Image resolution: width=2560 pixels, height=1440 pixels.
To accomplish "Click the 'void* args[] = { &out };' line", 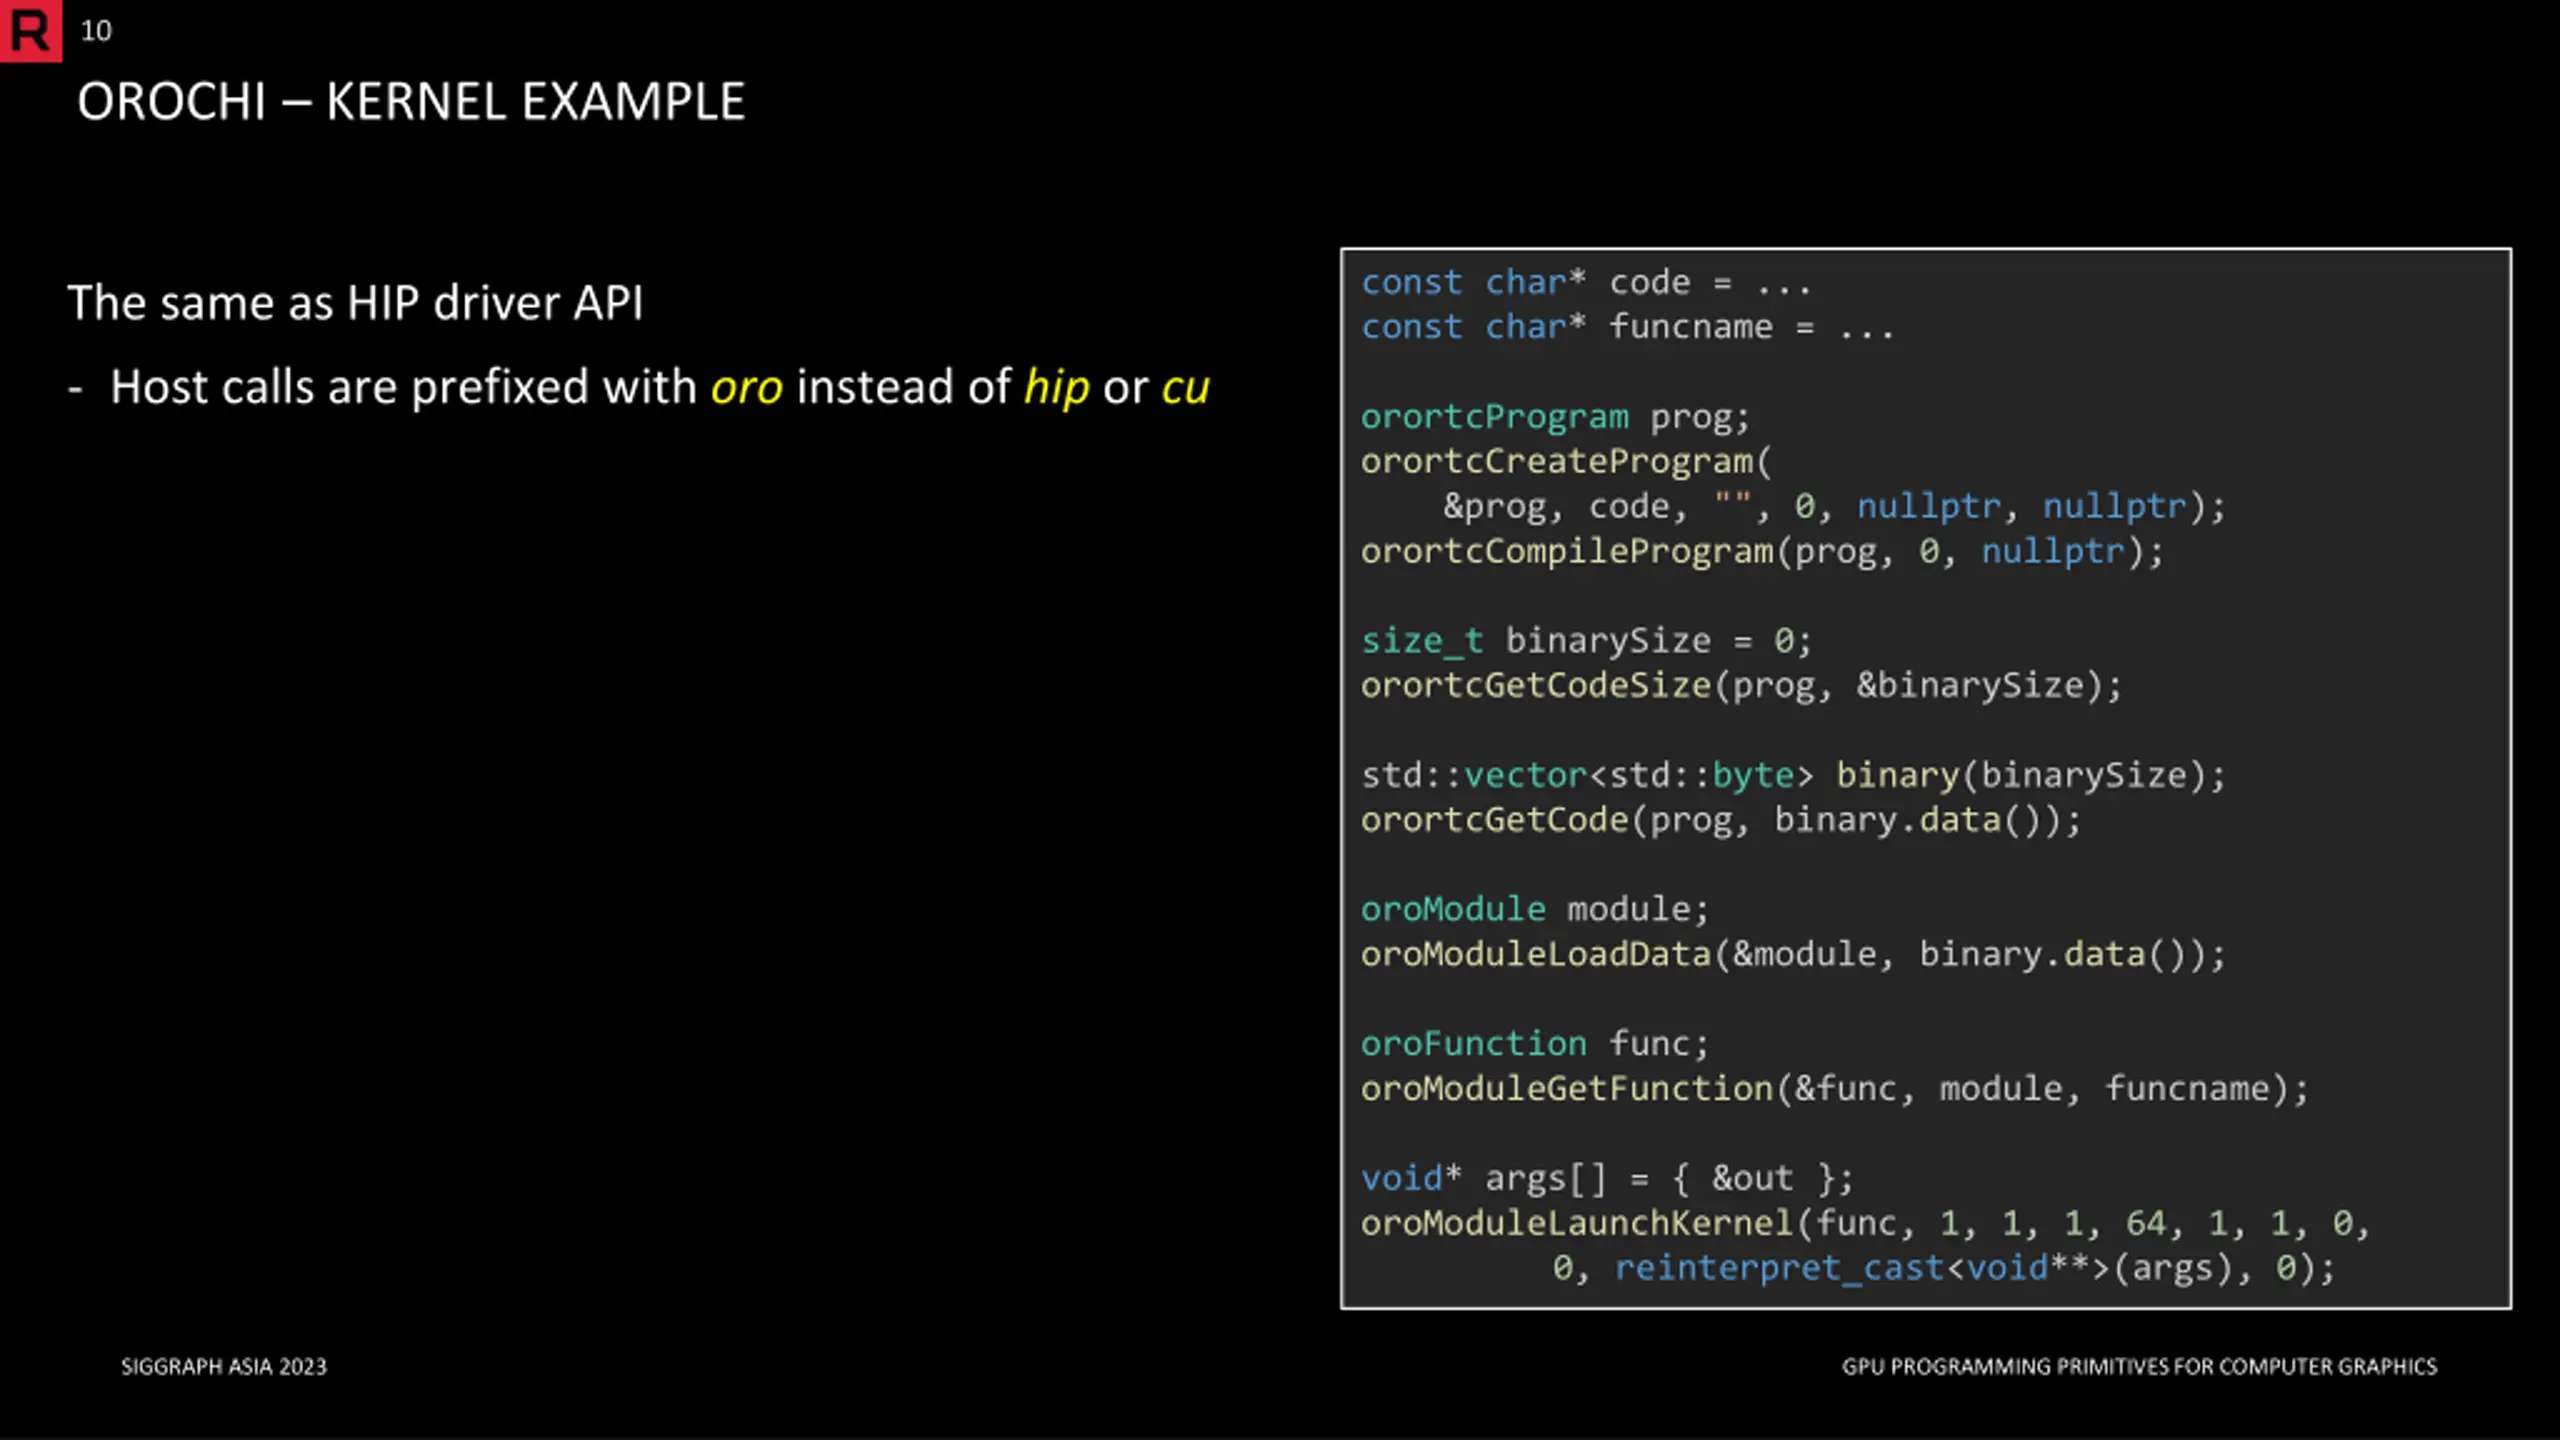I will pyautogui.click(x=1607, y=1179).
